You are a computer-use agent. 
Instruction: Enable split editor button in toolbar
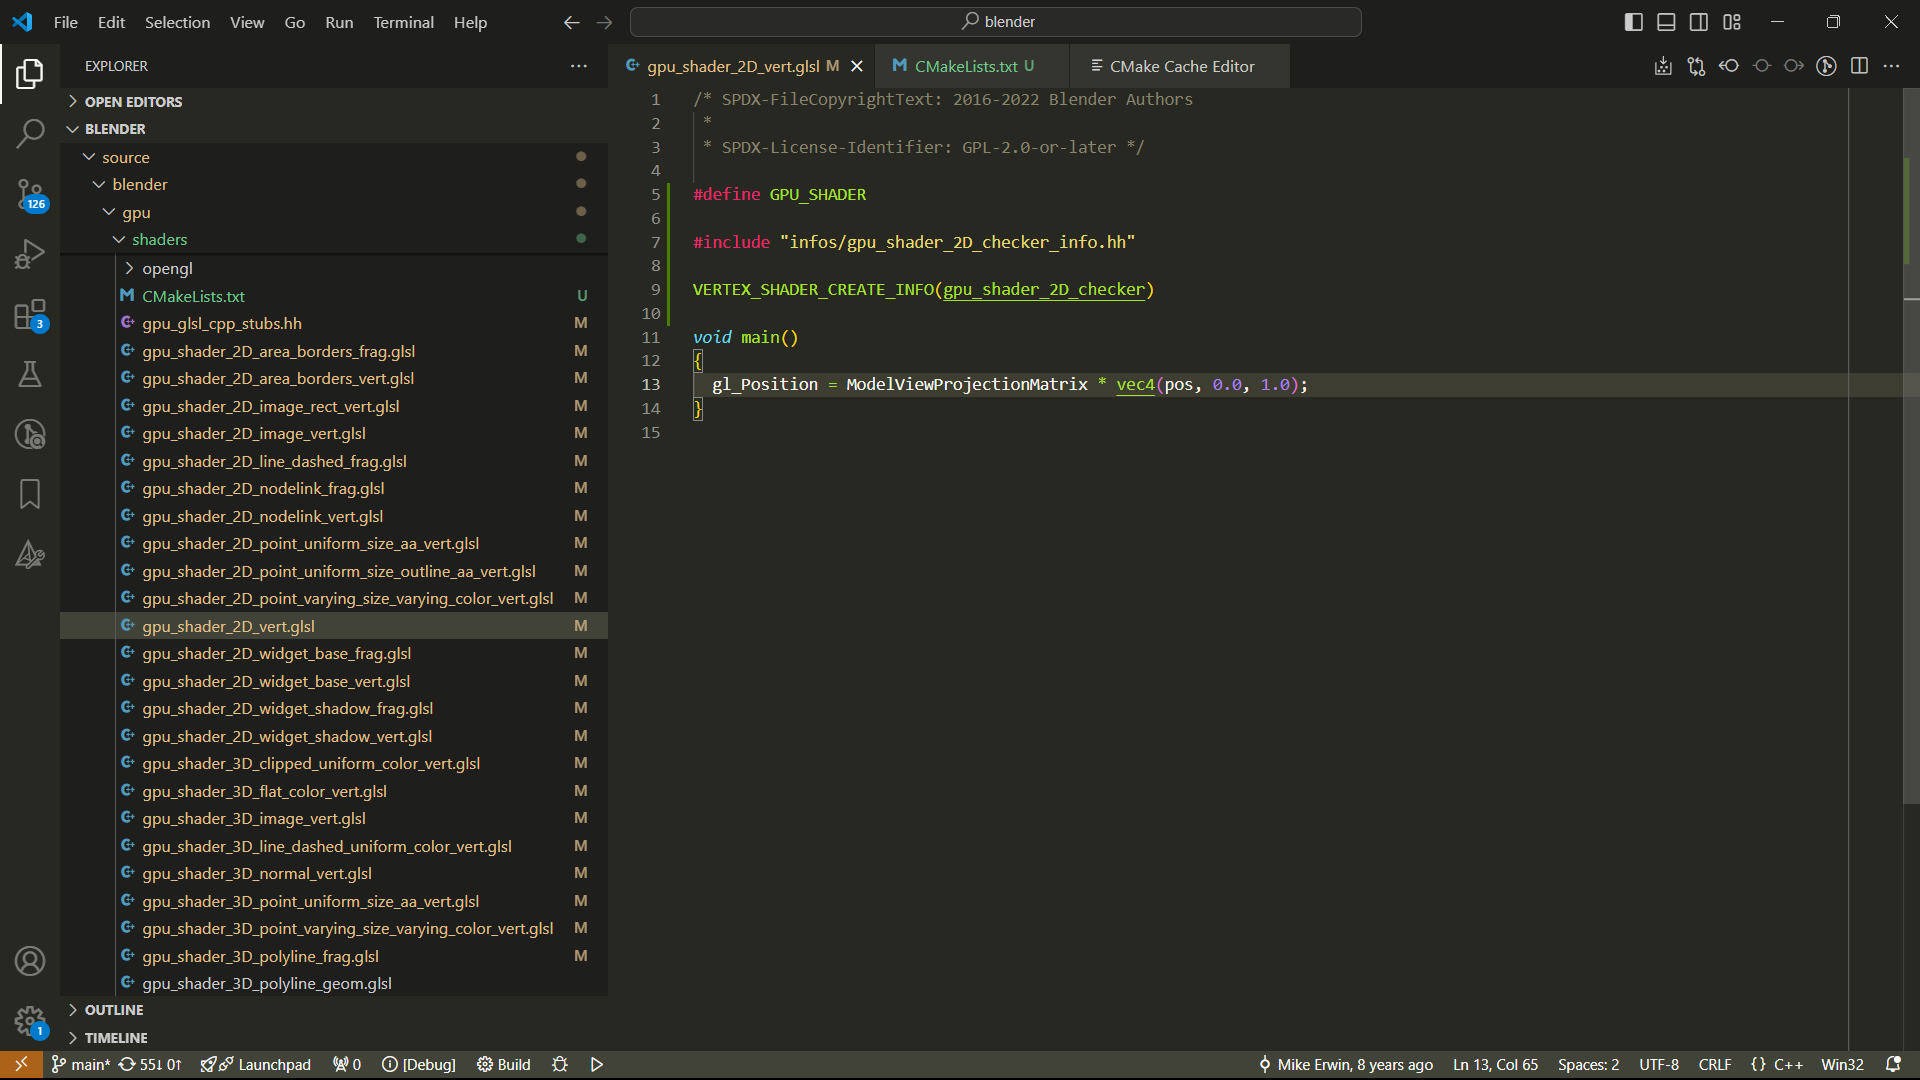(x=1859, y=65)
